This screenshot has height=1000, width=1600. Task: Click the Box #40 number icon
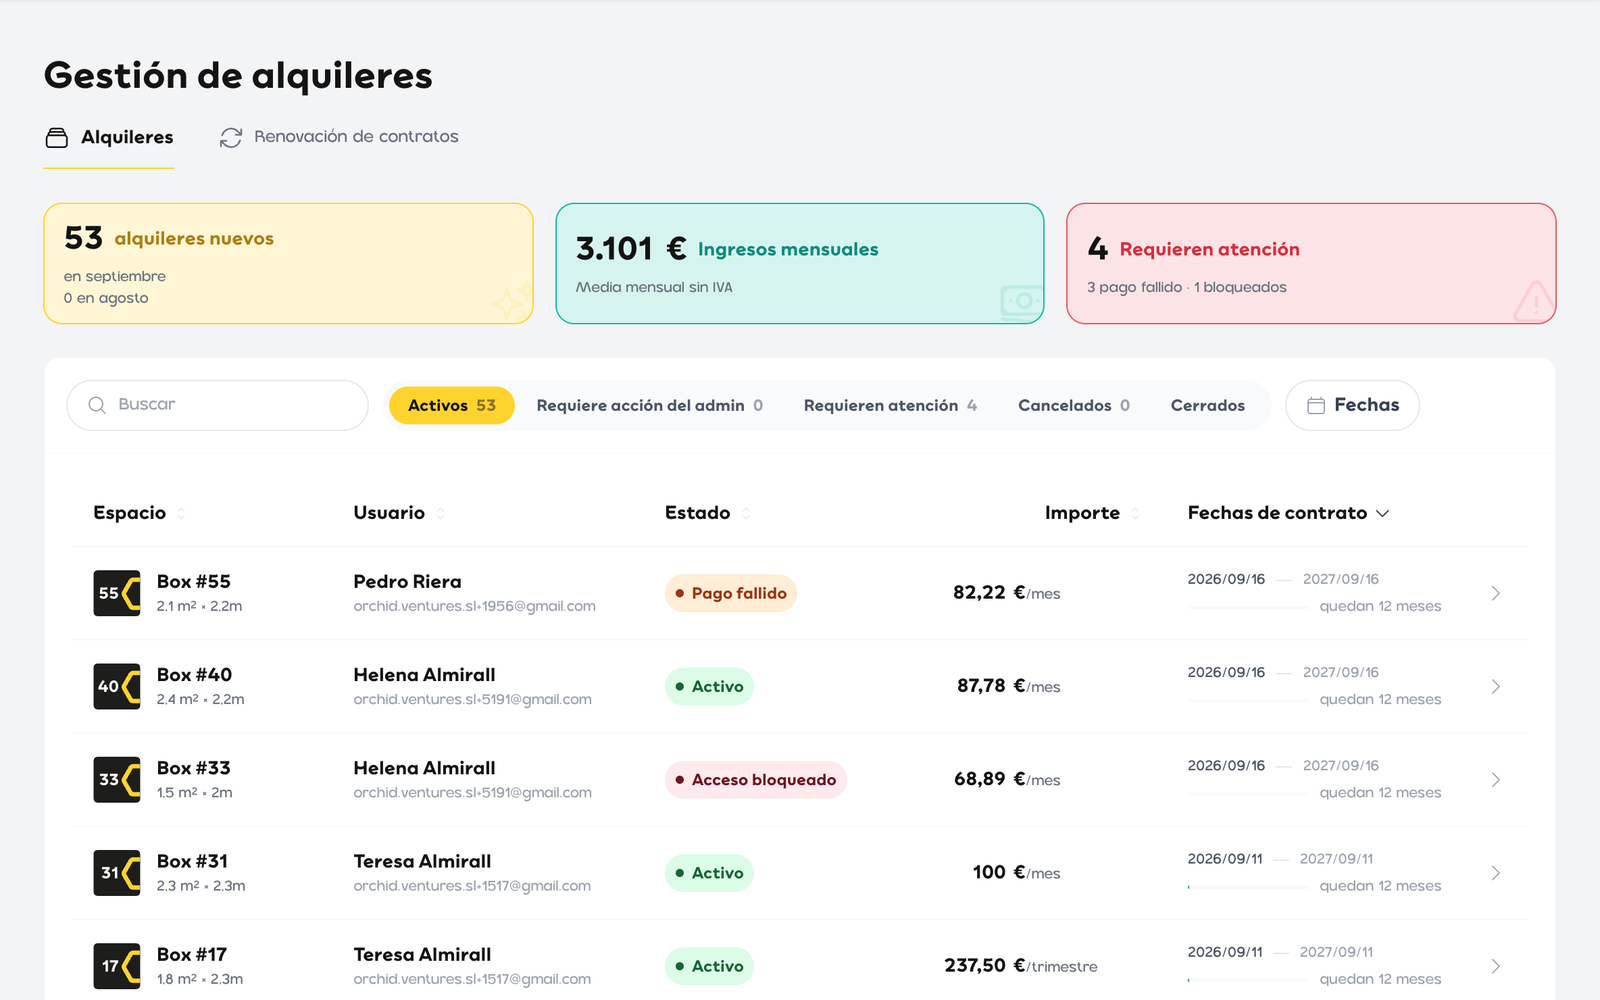tap(117, 686)
